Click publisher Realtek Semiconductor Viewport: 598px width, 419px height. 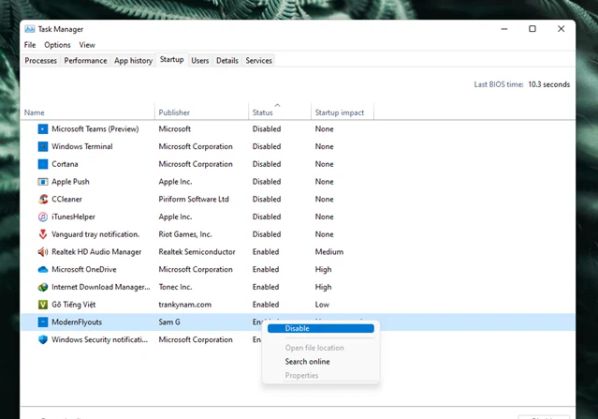coord(197,252)
